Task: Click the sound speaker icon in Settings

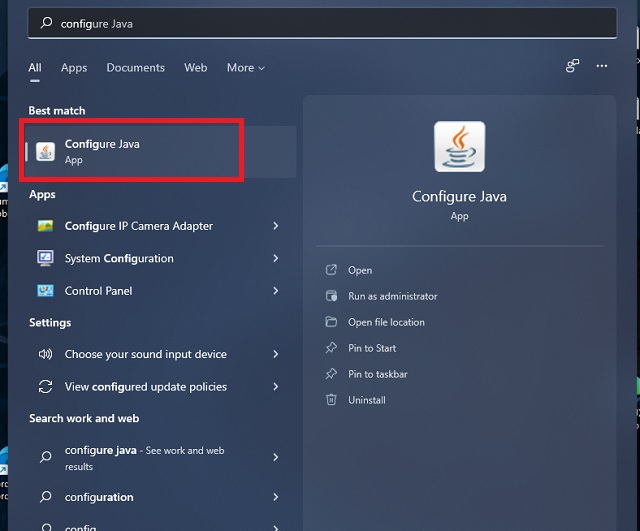Action: (x=45, y=354)
